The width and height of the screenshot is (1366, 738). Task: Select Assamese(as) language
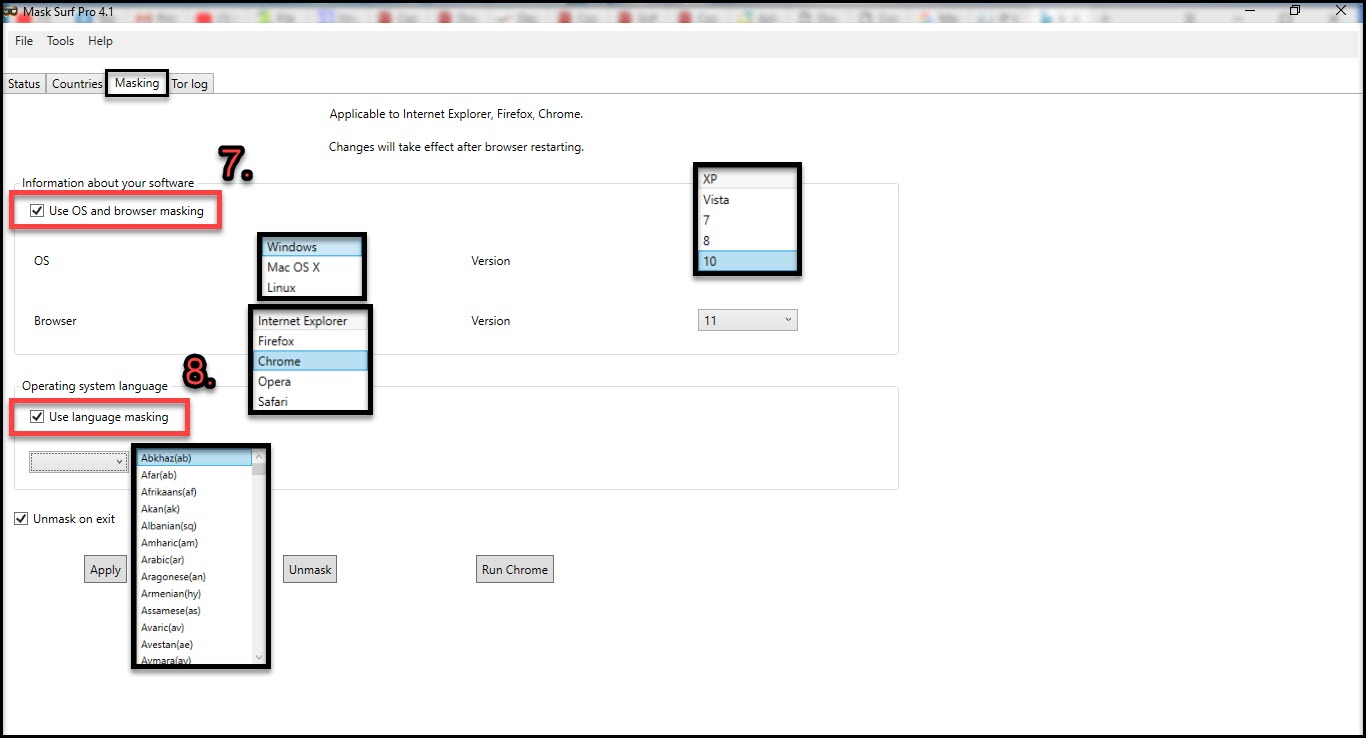194,611
